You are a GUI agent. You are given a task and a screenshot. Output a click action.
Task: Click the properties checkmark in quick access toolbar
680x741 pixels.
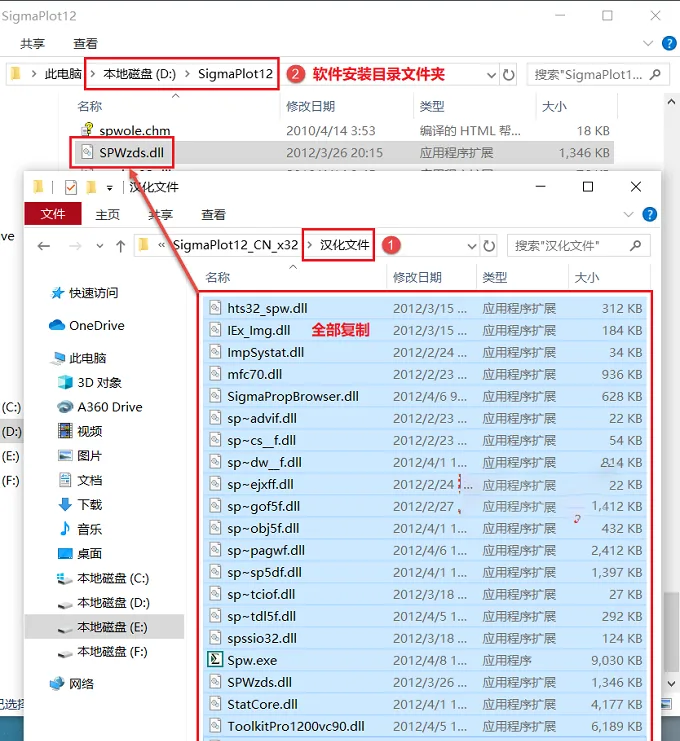(x=71, y=188)
